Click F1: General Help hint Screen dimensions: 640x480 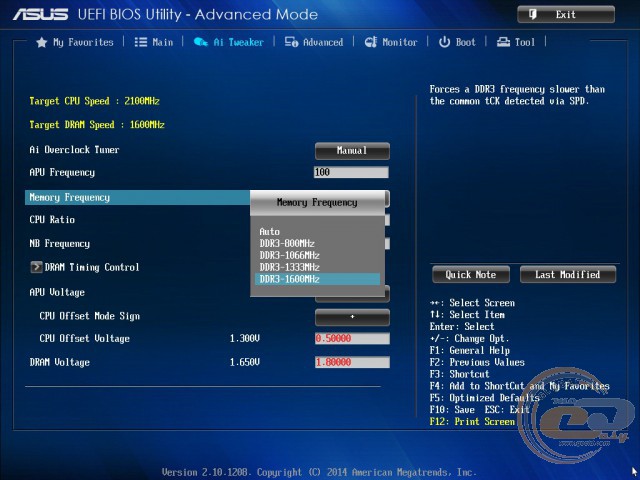470,351
